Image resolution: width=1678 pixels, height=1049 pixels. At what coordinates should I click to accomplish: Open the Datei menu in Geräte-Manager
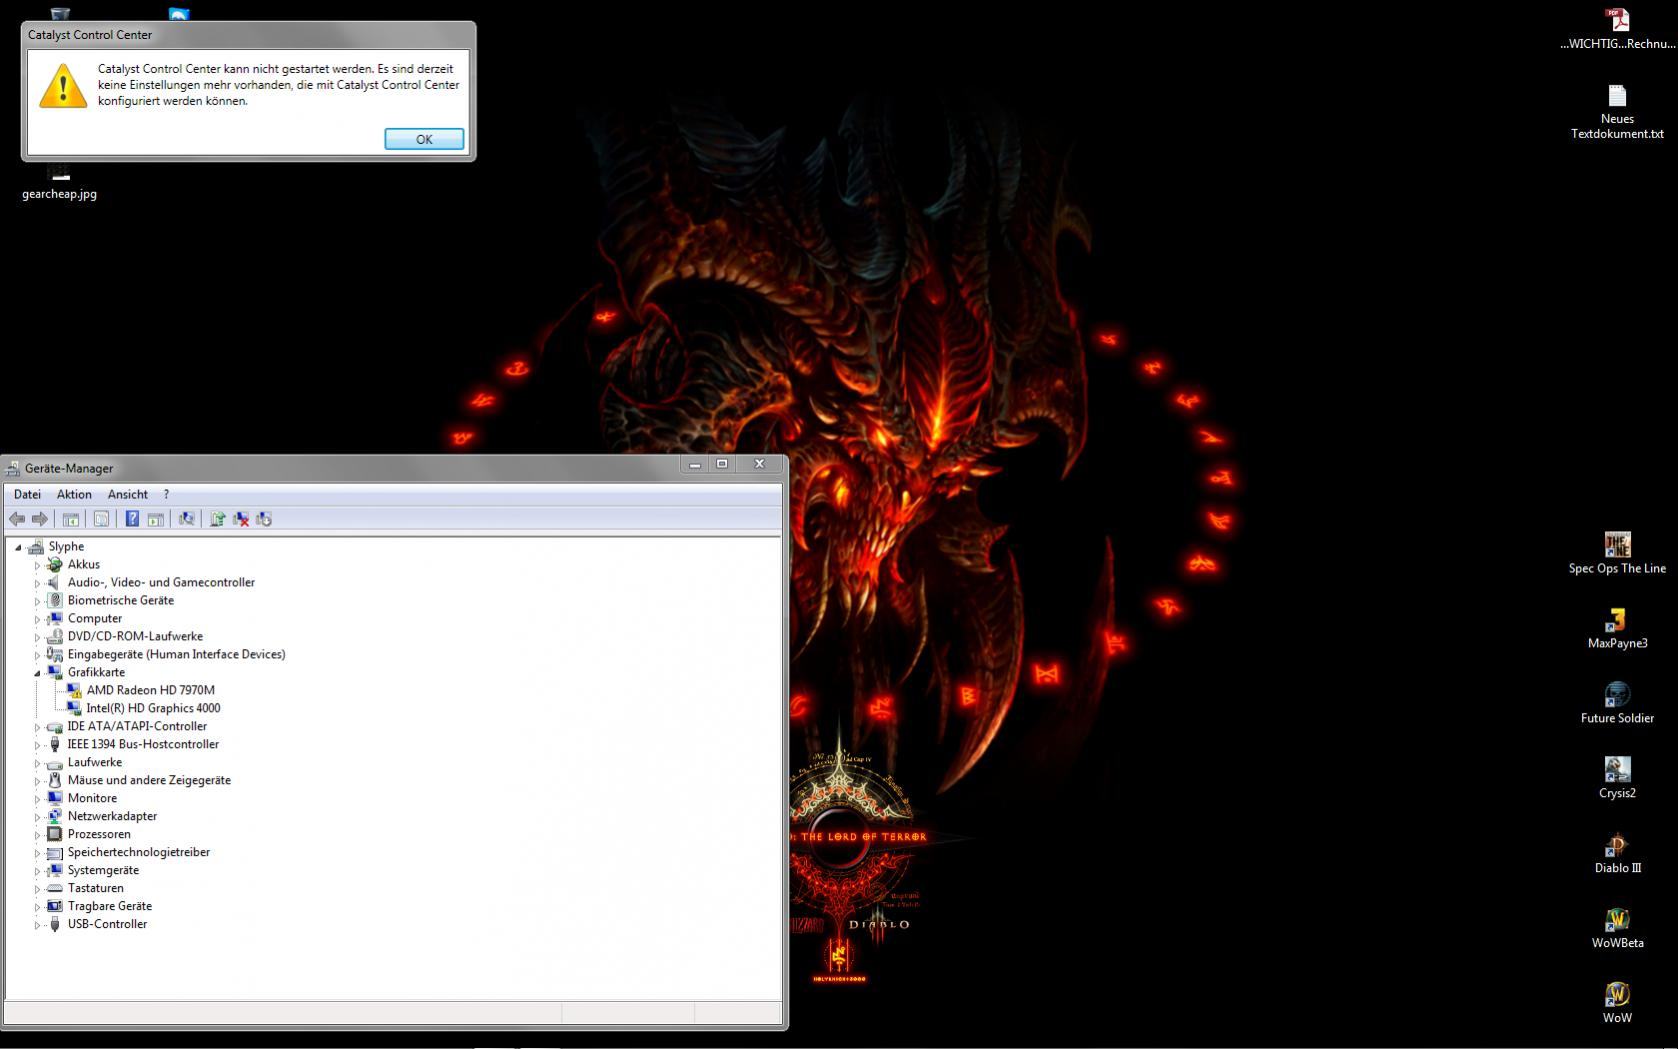pos(27,494)
